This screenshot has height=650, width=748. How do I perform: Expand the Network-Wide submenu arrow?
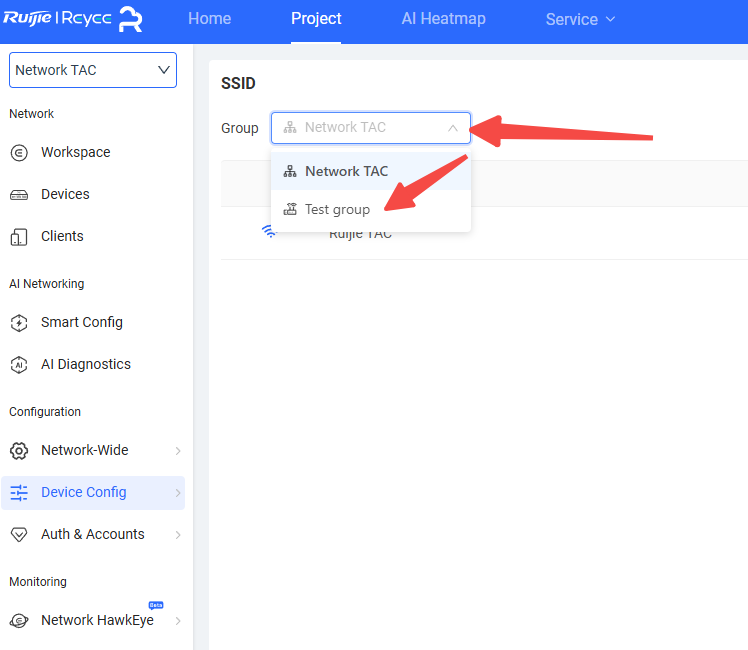pyautogui.click(x=178, y=451)
